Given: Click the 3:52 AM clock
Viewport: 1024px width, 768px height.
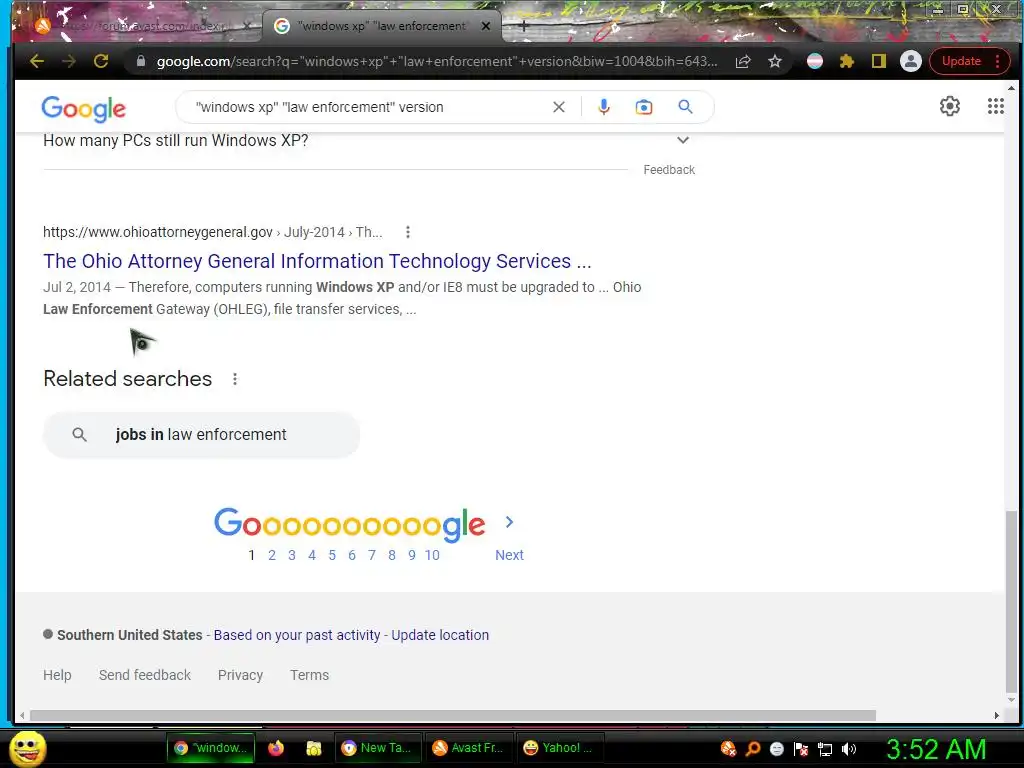Looking at the screenshot, I should pos(936,749).
